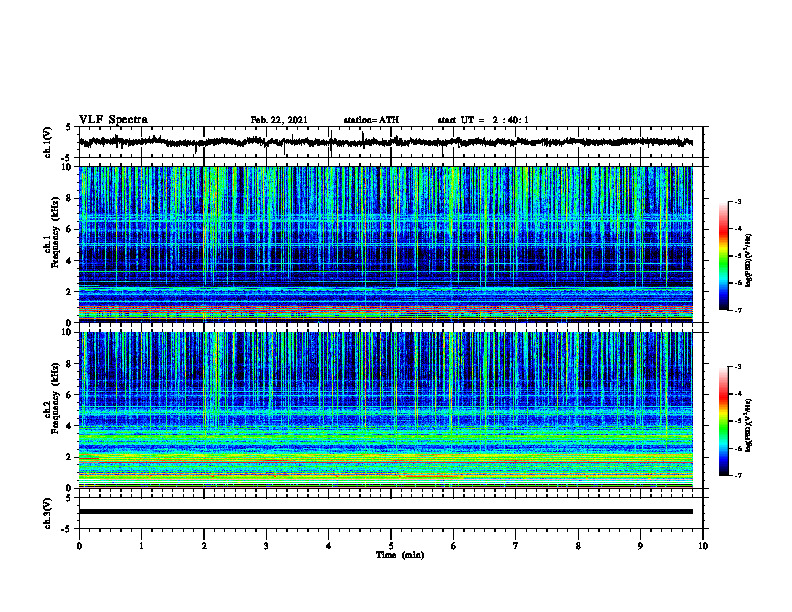Click the '9' tick on the time axis

pos(640,546)
